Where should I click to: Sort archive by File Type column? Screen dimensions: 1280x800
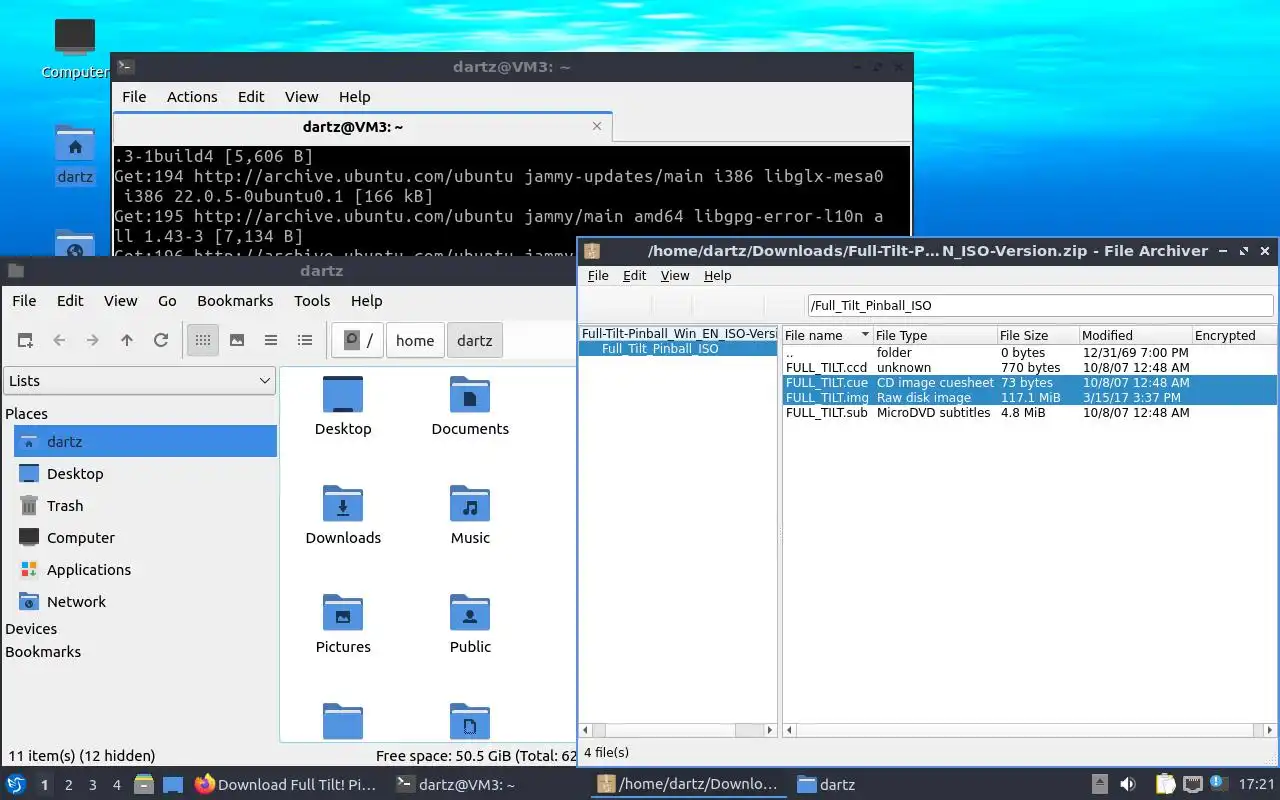pos(934,335)
